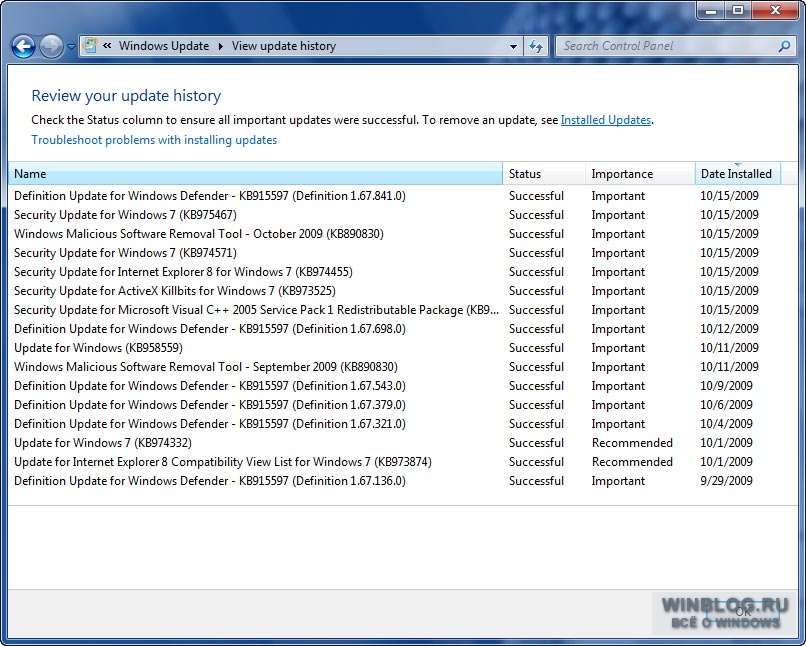Click View update history breadcrumb segment

[x=284, y=46]
